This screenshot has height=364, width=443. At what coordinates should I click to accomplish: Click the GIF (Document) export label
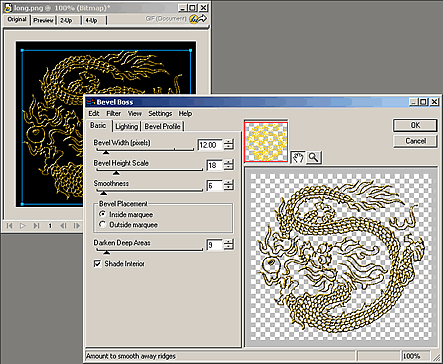coord(166,19)
